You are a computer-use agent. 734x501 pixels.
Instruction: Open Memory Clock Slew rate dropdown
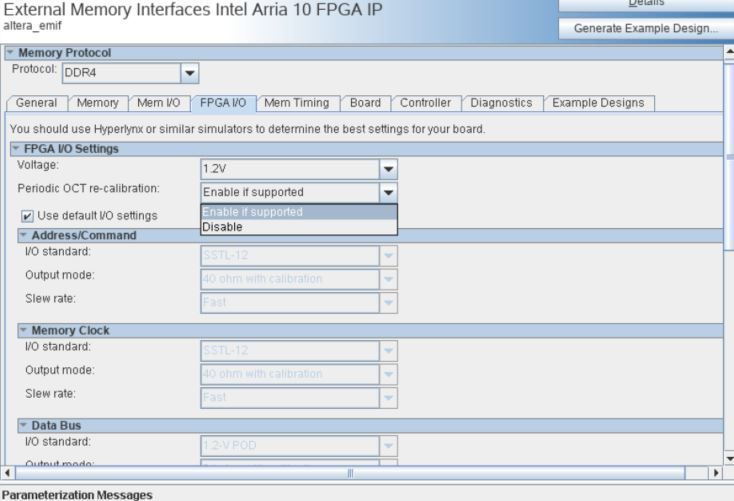299,398
